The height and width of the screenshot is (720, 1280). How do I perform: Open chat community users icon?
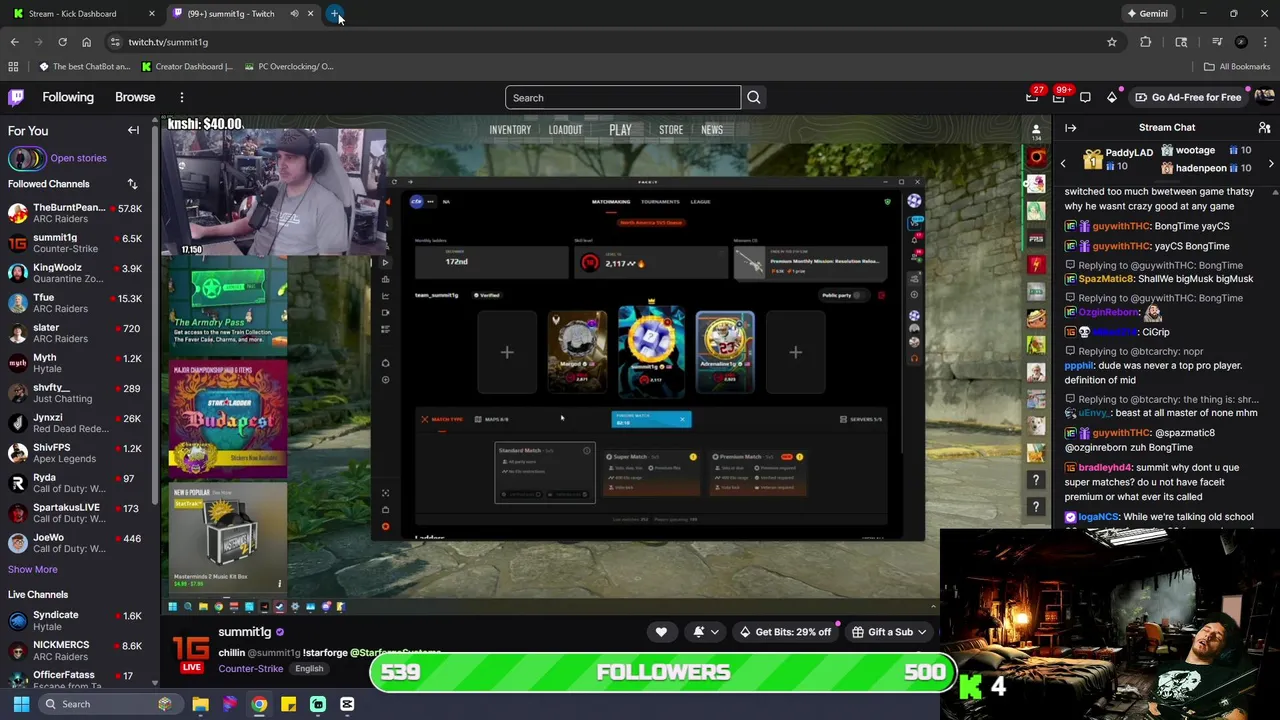[1264, 128]
